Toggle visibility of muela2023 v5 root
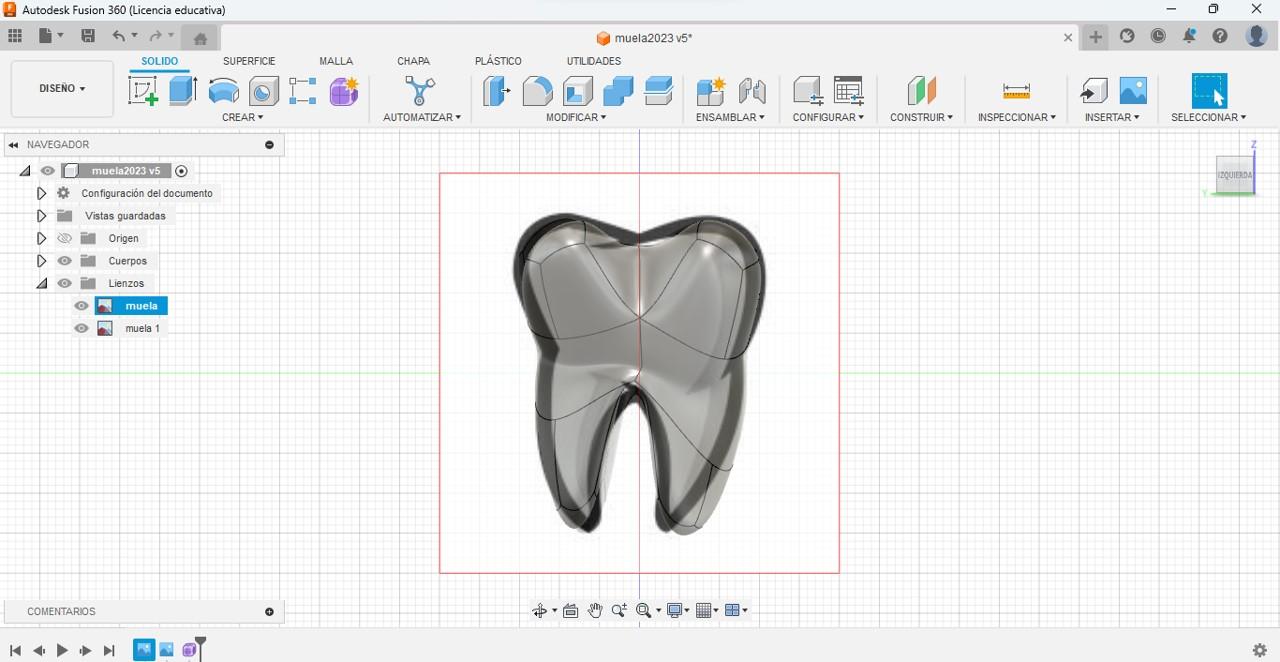The image size is (1280, 662). click(48, 171)
